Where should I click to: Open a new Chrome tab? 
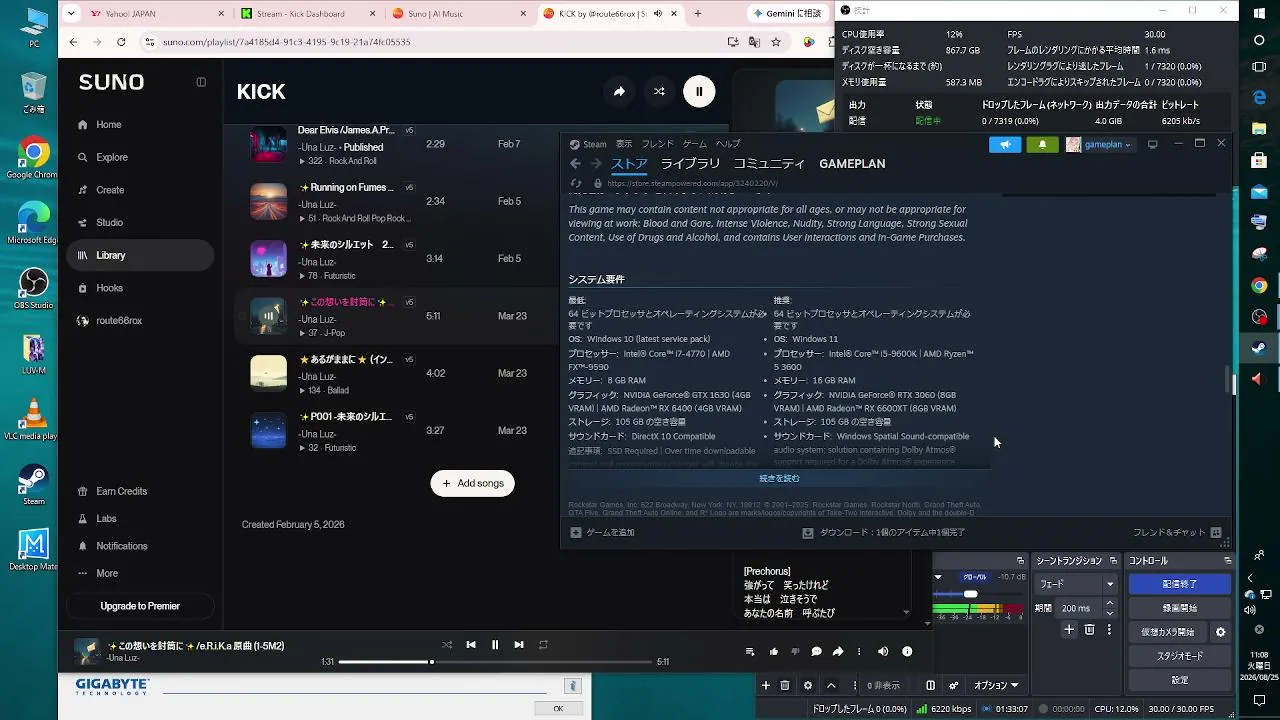(698, 14)
